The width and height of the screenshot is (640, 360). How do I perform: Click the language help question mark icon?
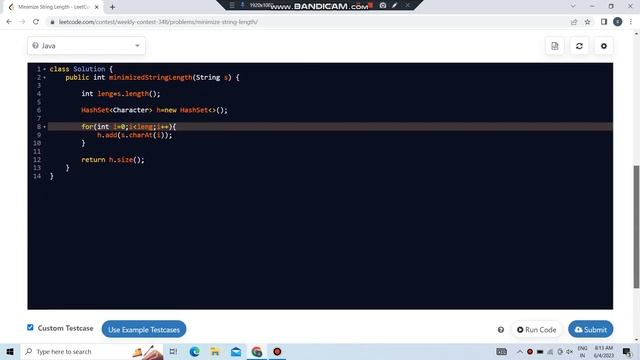(x=36, y=46)
